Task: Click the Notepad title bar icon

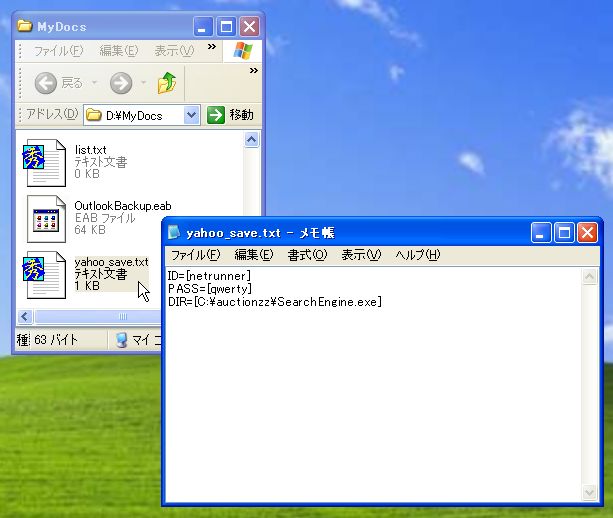Action: coord(174,232)
